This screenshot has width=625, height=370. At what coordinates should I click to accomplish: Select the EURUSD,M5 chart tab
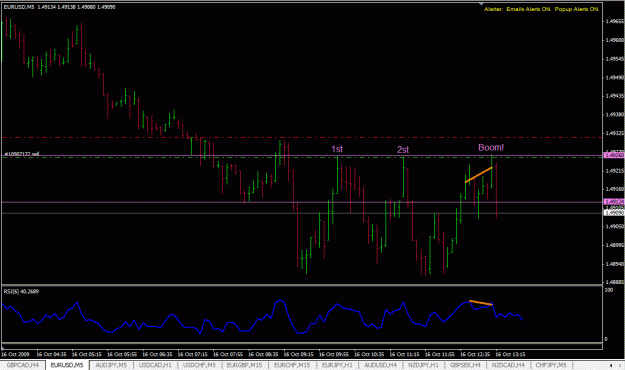67,365
